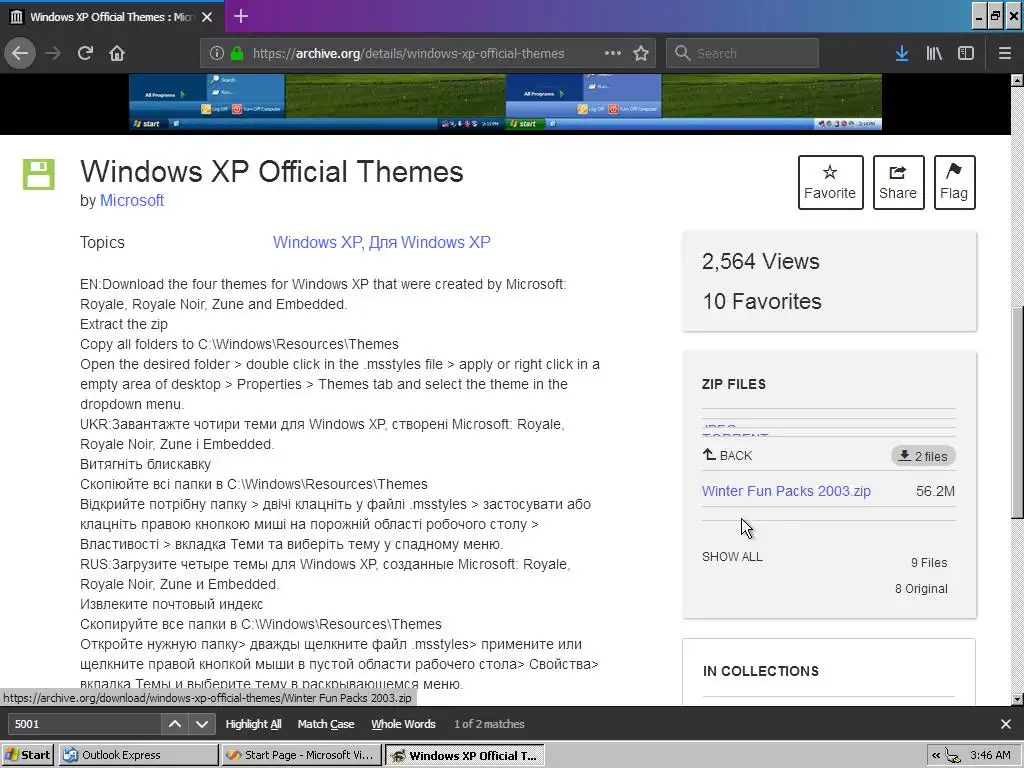Open the Windows XP topic link
Screen dimensions: 1024x768
[317, 242]
